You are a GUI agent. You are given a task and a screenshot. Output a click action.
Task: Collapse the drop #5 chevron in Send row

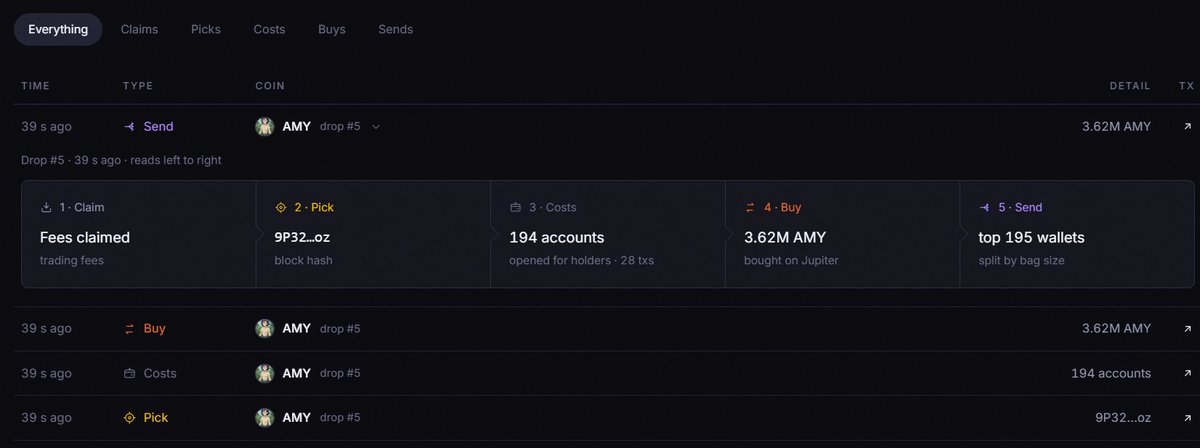(376, 127)
